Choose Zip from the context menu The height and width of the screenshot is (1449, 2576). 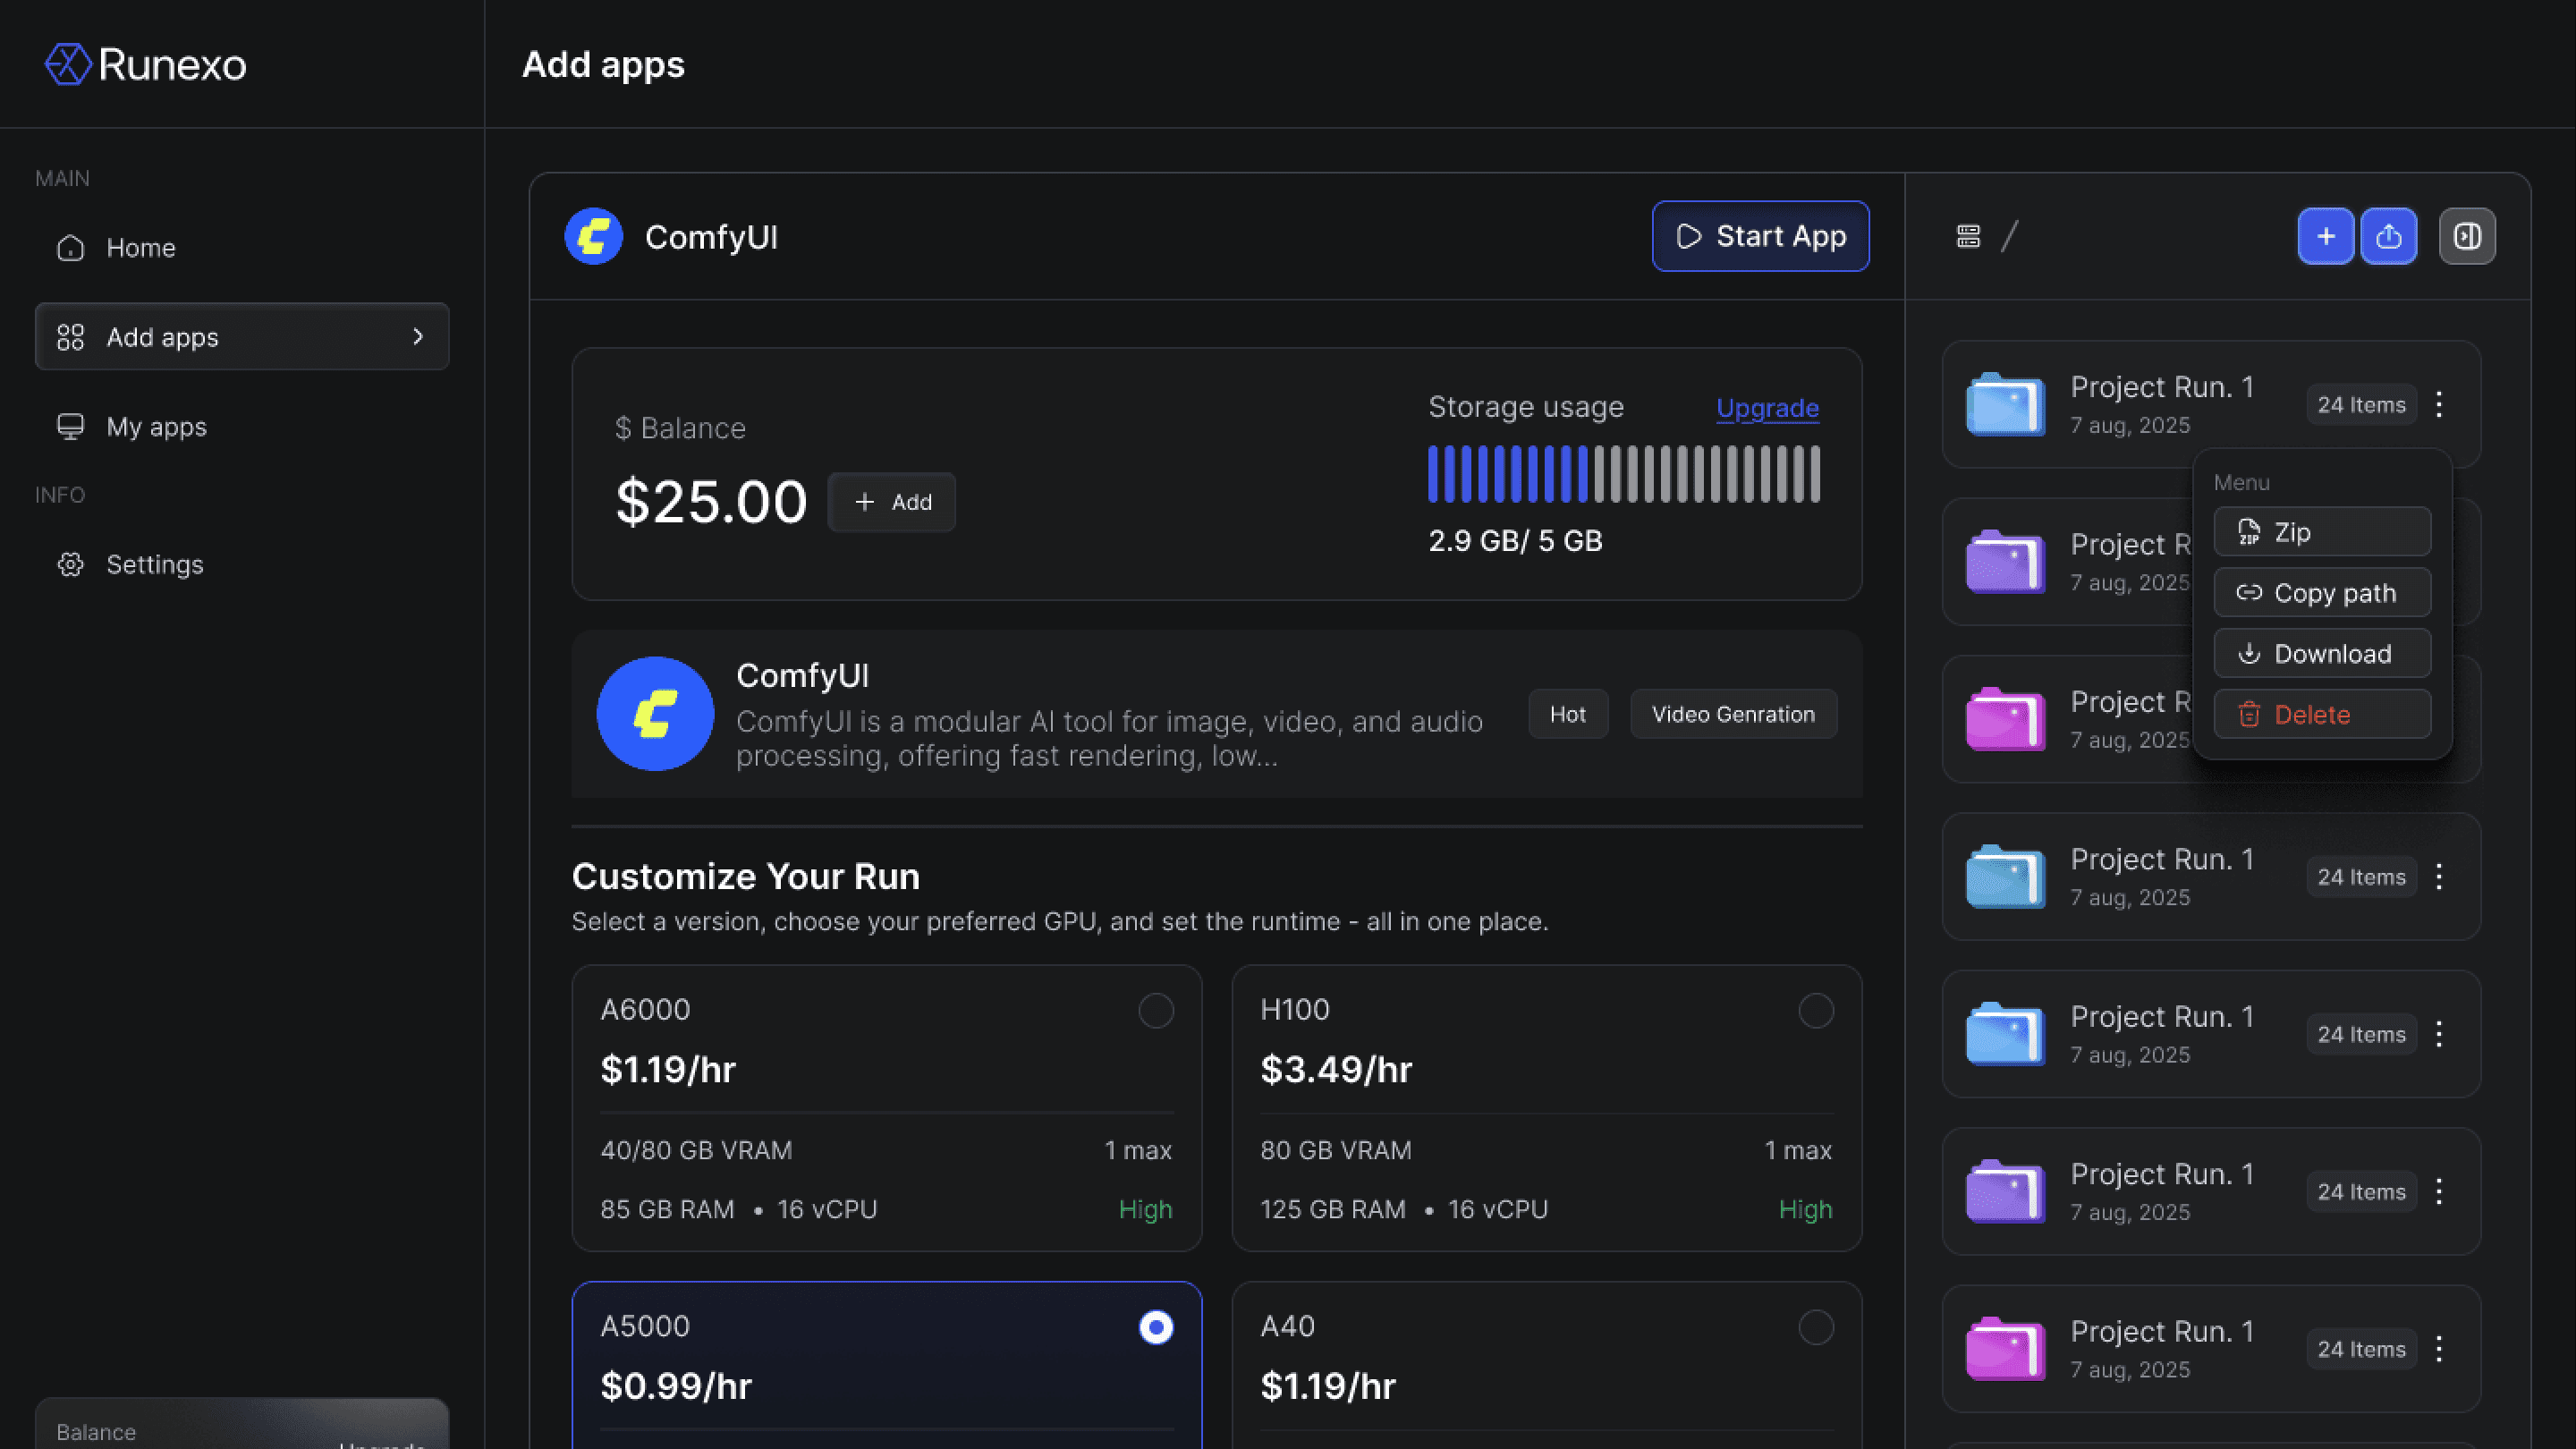pyautogui.click(x=2321, y=531)
